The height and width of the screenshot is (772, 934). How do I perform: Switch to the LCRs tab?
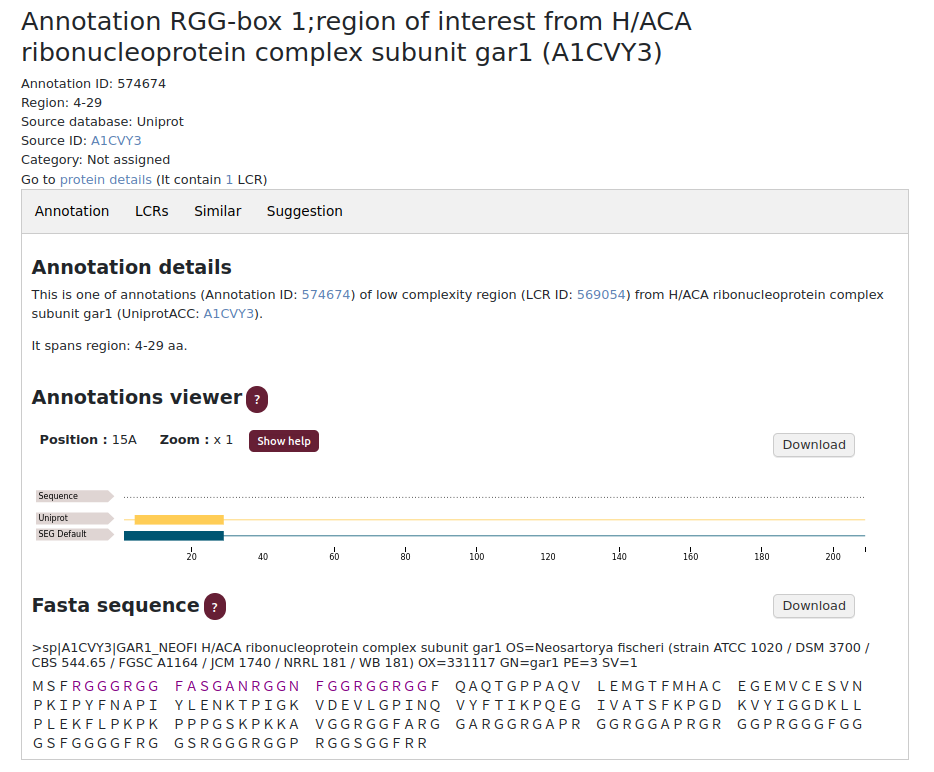[x=152, y=211]
